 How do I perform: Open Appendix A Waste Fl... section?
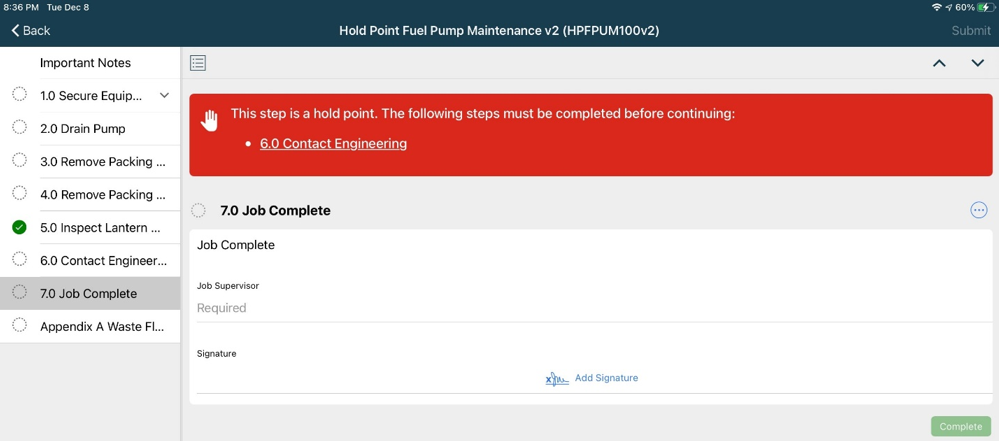pyautogui.click(x=90, y=326)
